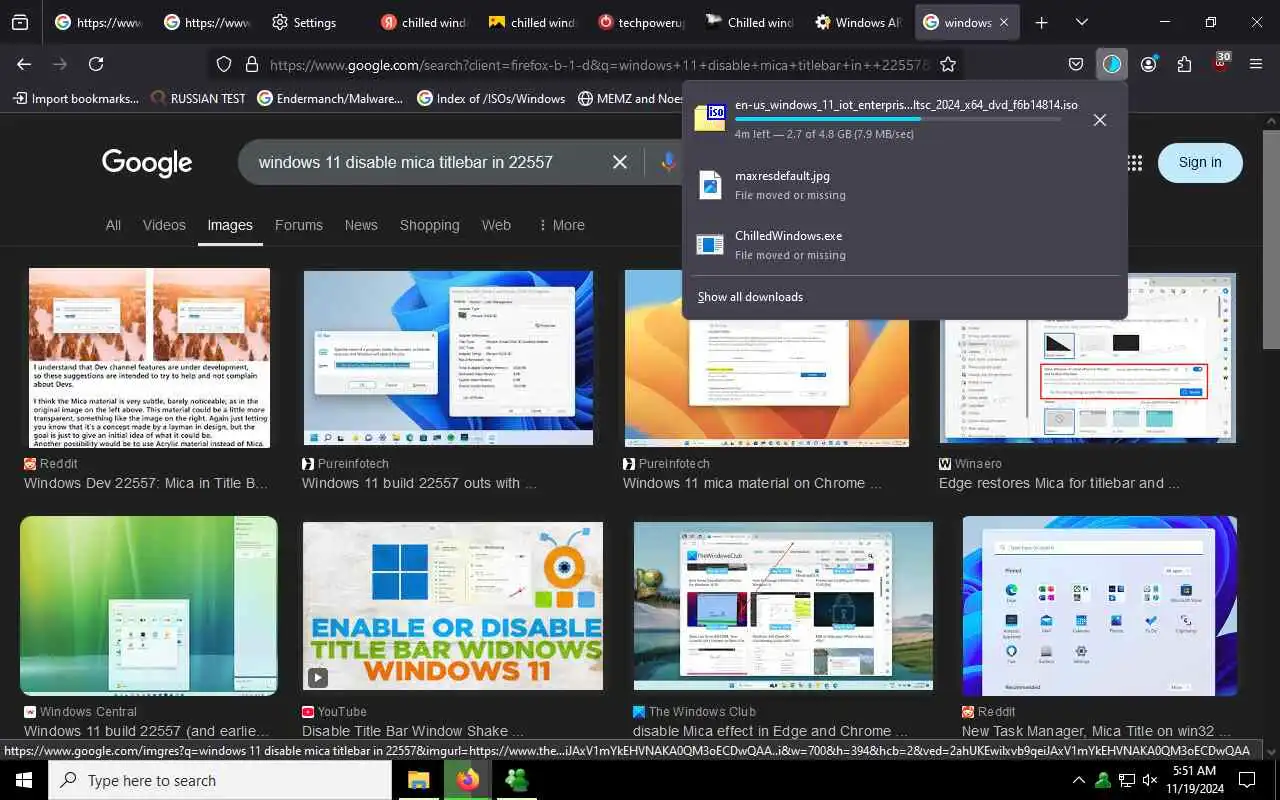The height and width of the screenshot is (800, 1280).
Task: Toggle the downloads panel button
Action: [1112, 64]
